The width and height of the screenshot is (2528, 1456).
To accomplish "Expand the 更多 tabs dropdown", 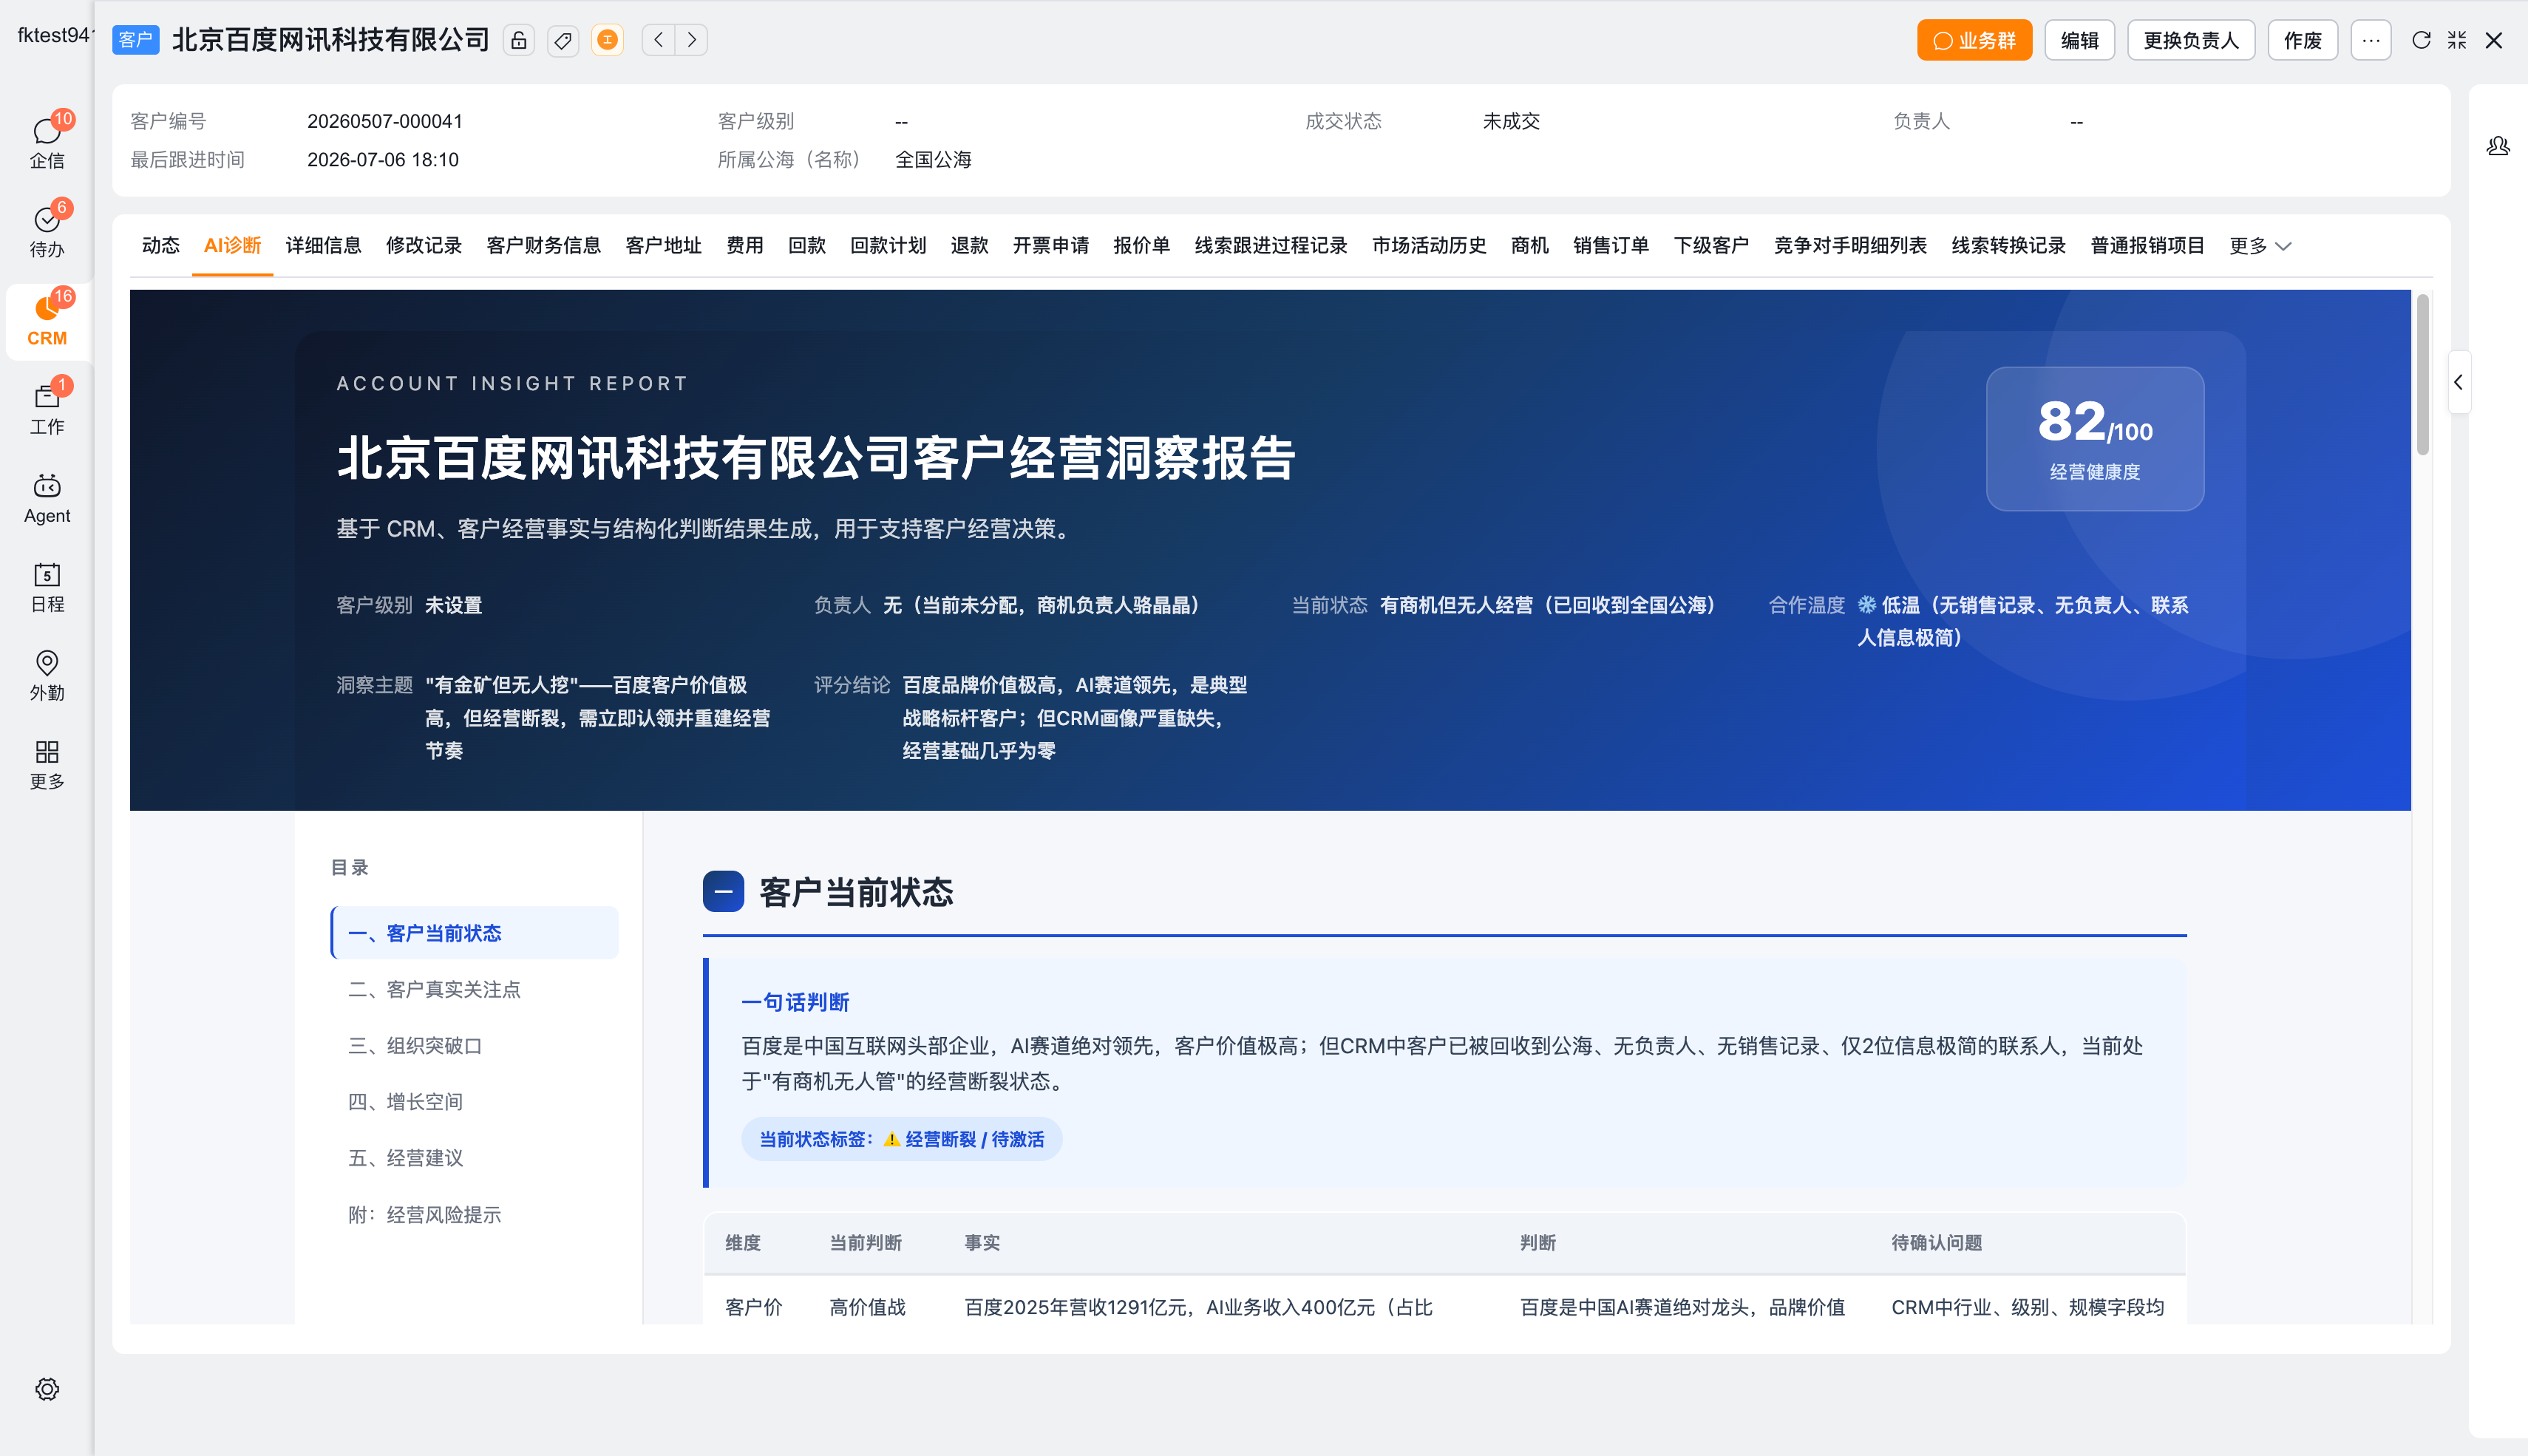I will point(2260,246).
